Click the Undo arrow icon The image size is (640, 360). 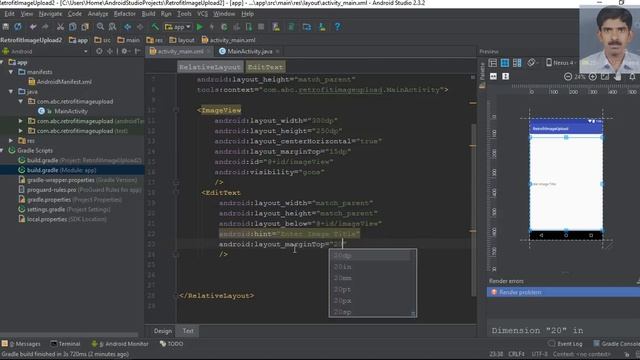tap(33, 27)
